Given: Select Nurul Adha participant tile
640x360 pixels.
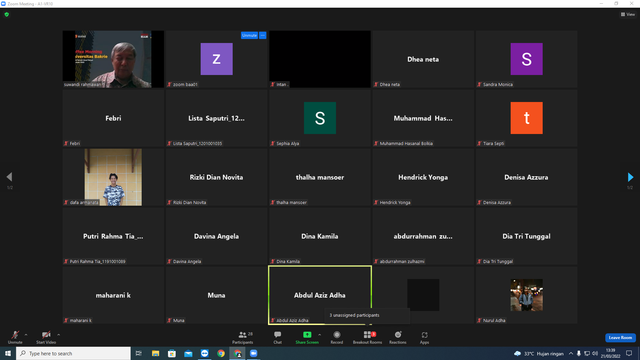Looking at the screenshot, I should coord(526,295).
